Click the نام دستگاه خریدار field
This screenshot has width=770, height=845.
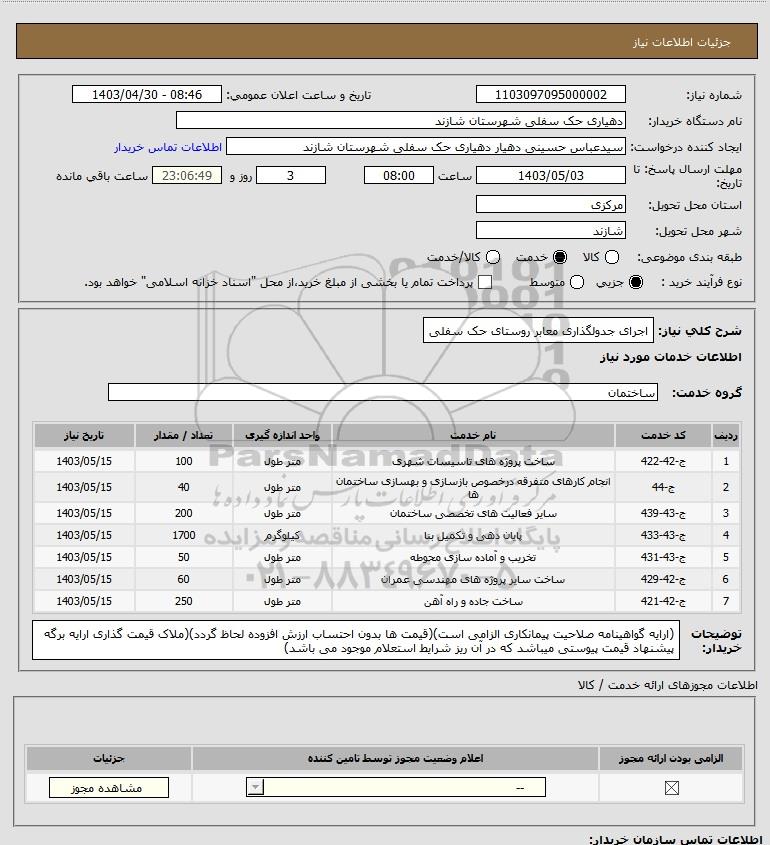[x=401, y=120]
